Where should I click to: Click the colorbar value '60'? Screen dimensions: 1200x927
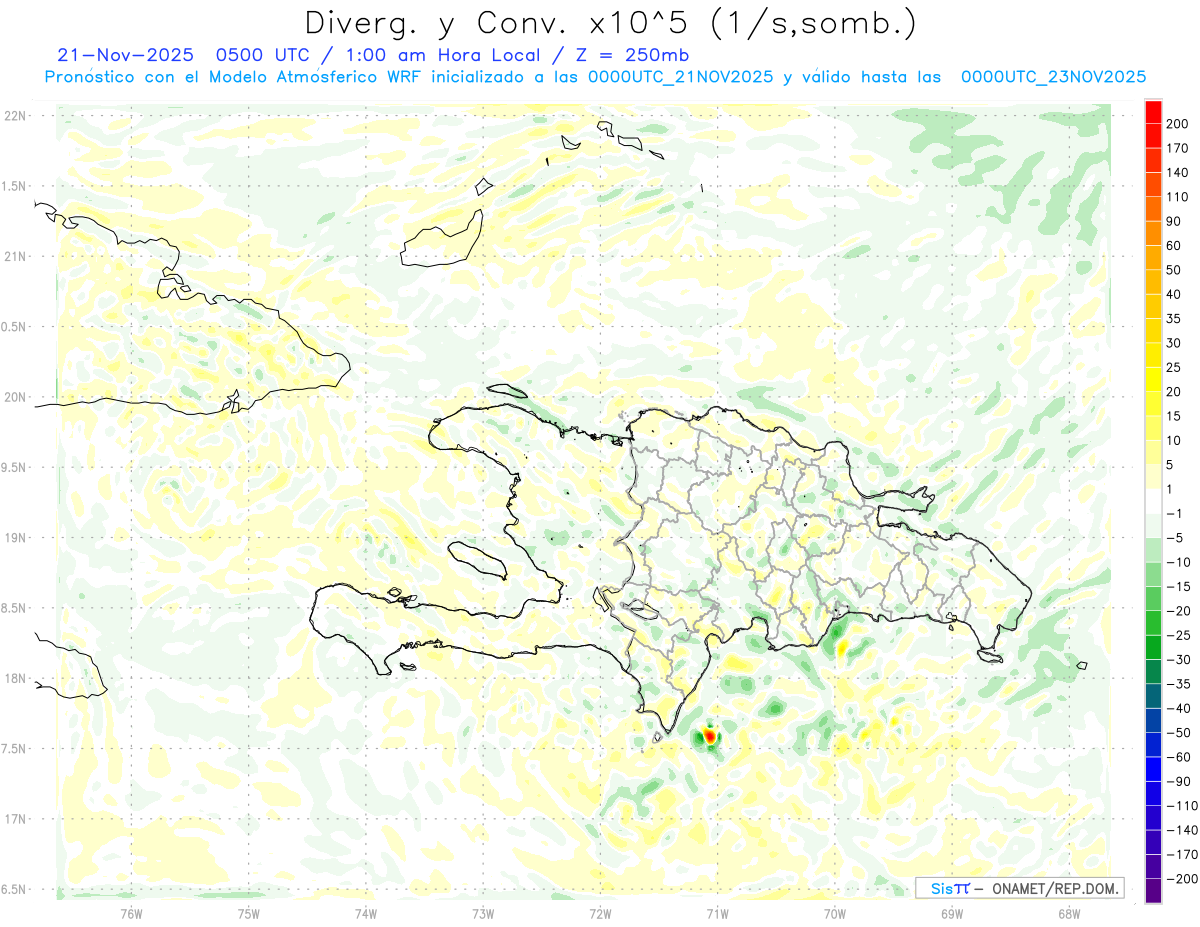[1174, 246]
